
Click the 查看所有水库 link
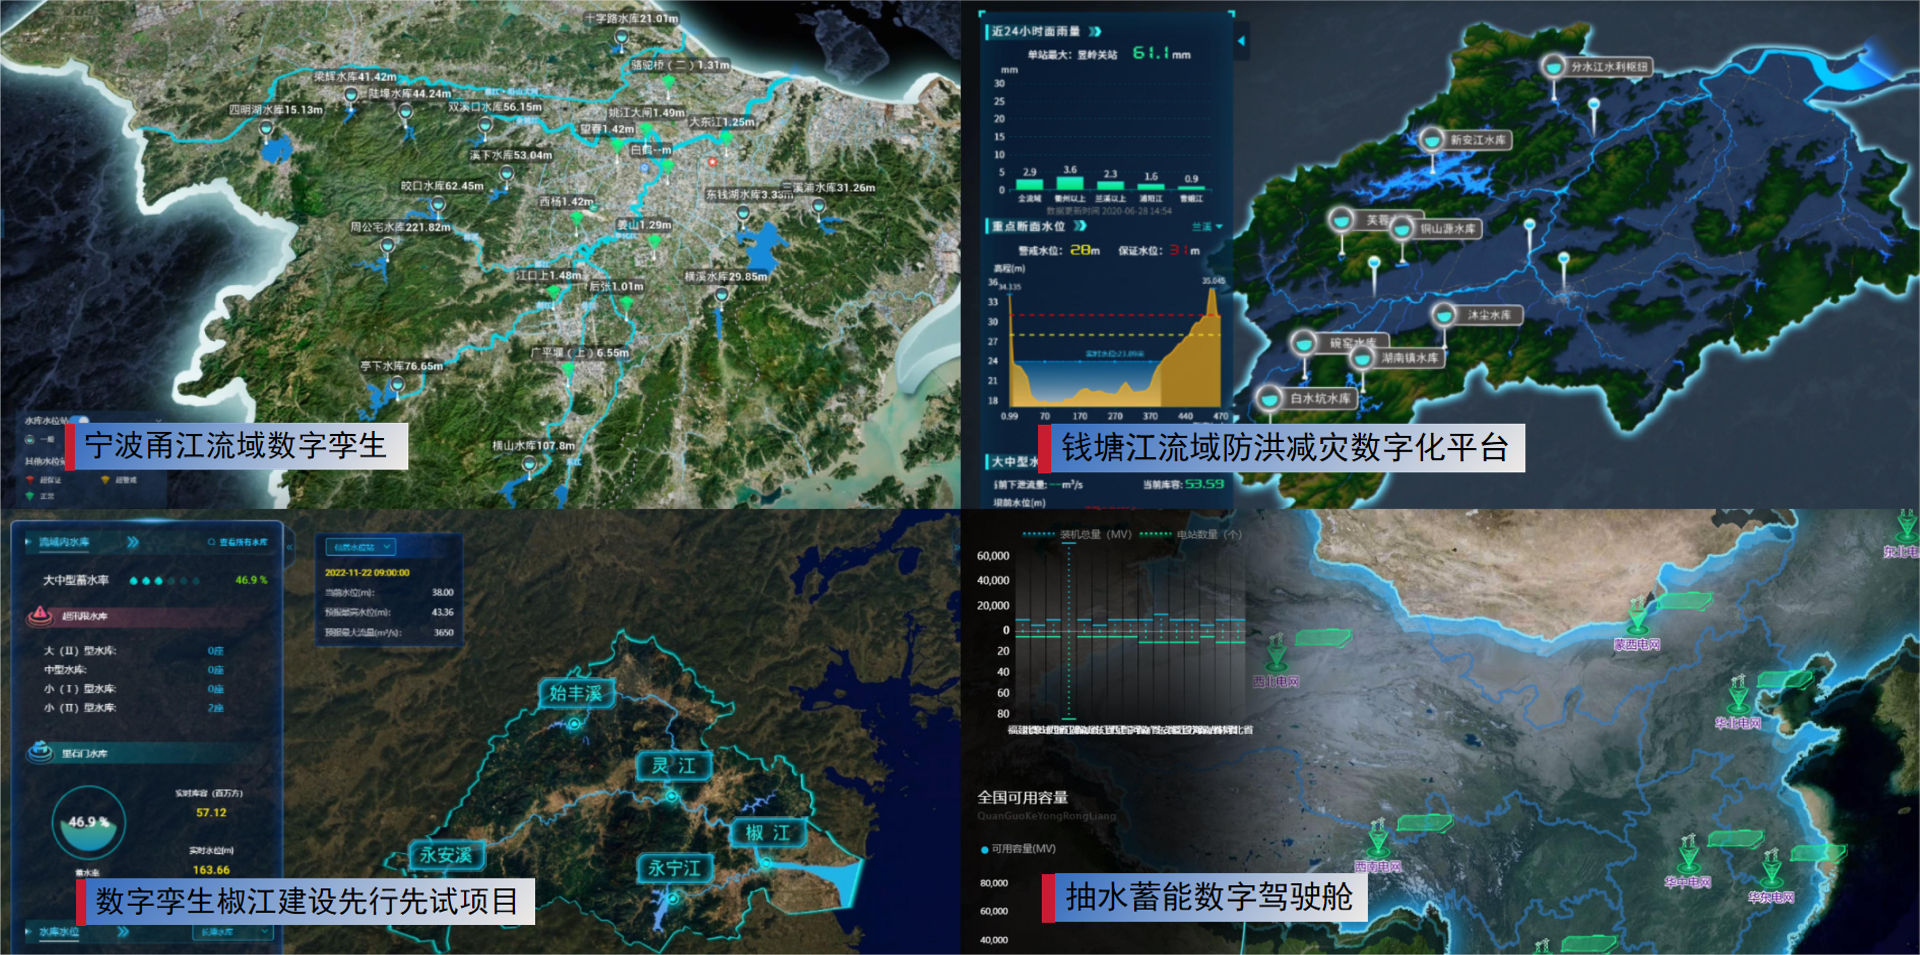pos(239,542)
